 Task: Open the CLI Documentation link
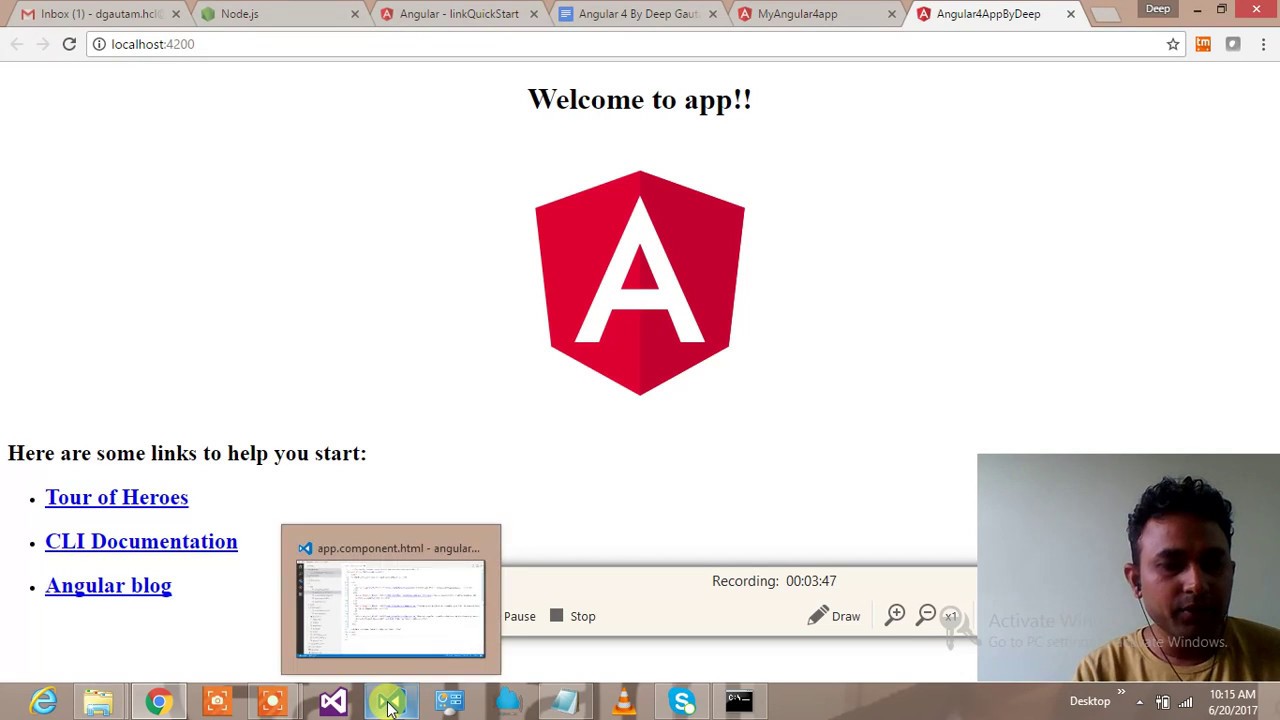(x=141, y=541)
